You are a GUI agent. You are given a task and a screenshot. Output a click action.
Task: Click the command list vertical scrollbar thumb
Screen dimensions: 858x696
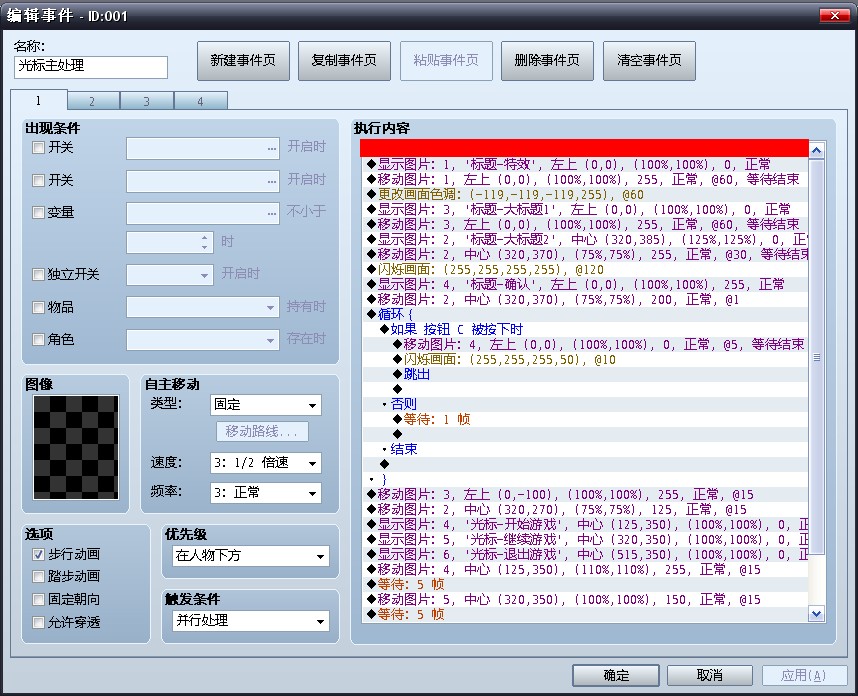816,357
